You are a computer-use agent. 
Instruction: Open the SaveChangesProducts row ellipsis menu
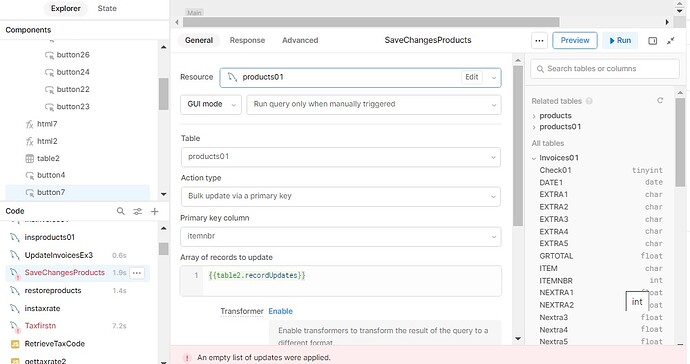click(x=137, y=273)
